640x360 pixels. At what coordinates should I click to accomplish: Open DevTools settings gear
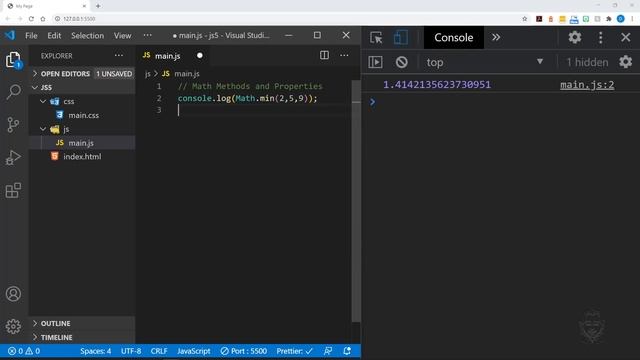point(575,38)
